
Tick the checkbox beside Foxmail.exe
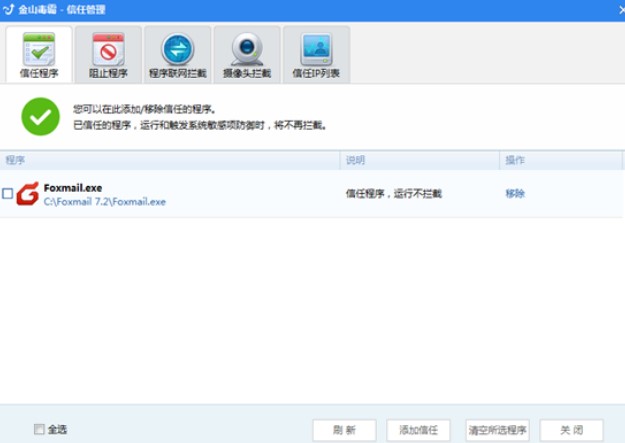coord(8,194)
